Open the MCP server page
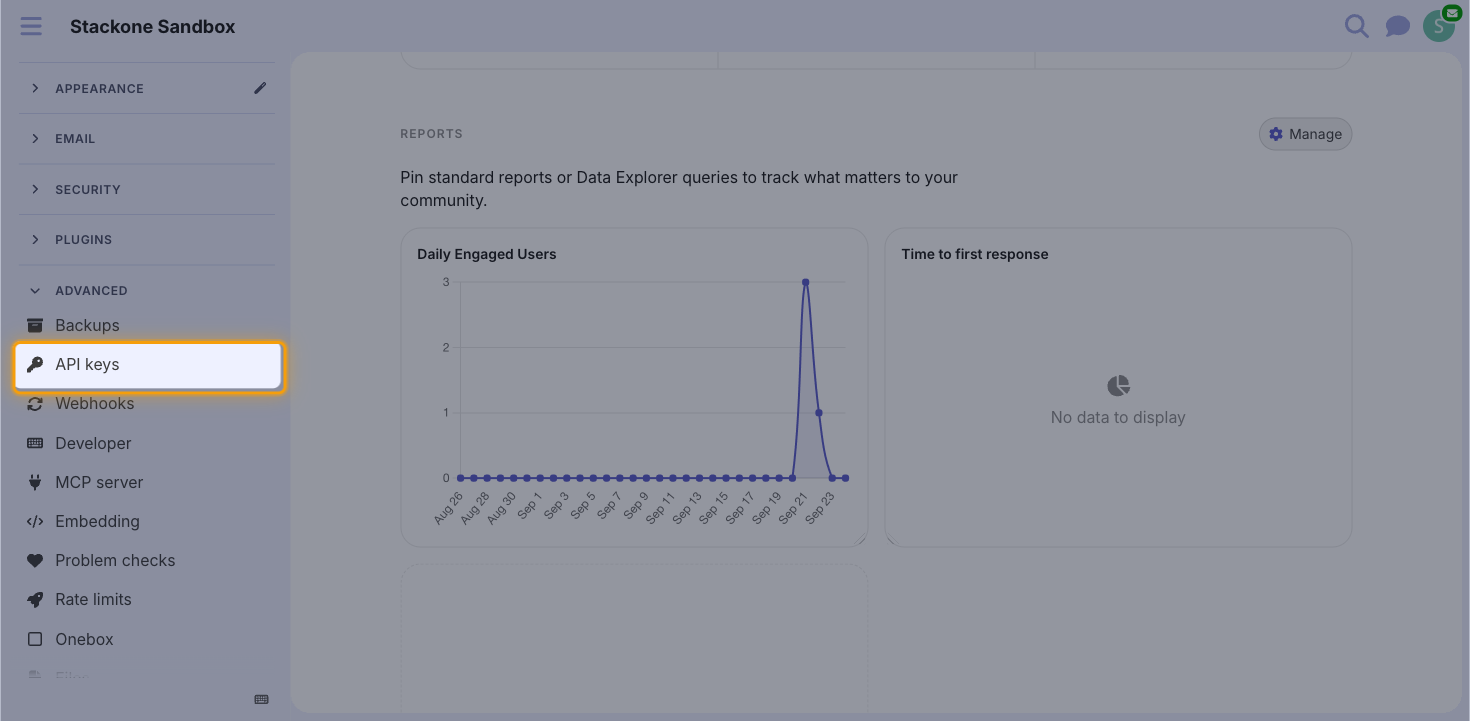 coord(147,482)
